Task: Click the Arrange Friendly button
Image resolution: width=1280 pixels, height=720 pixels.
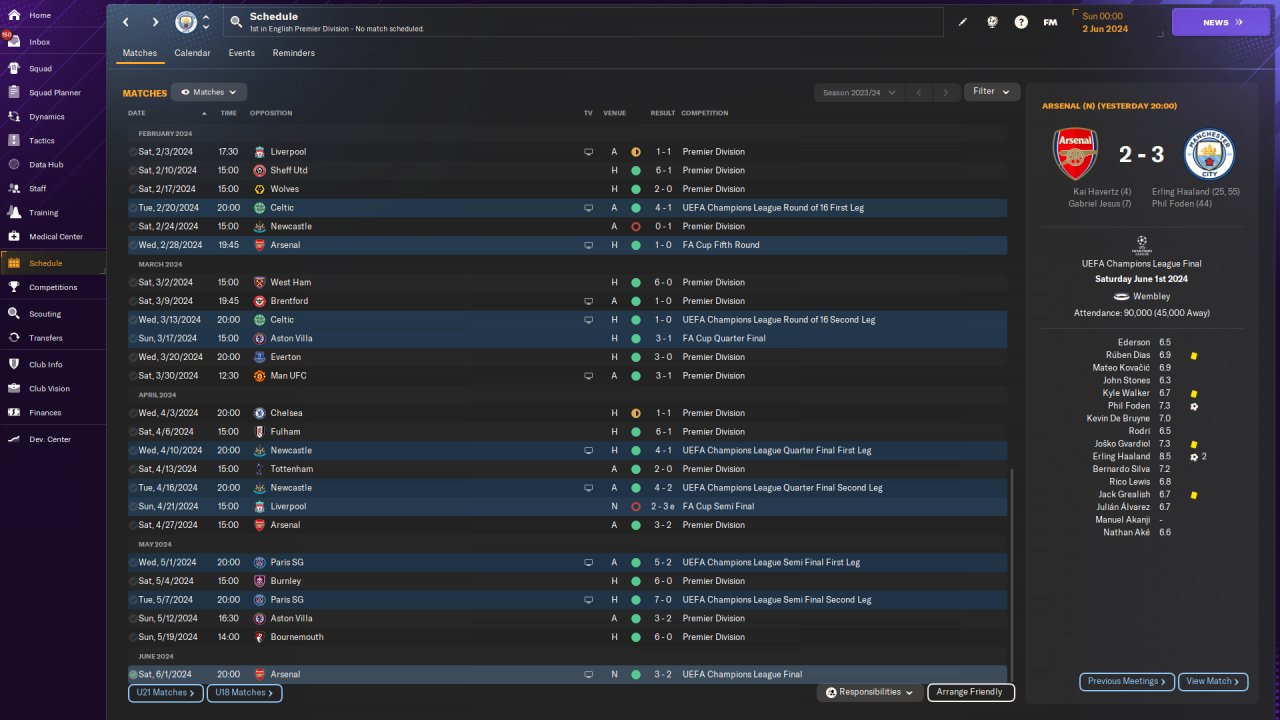Action: [971, 692]
